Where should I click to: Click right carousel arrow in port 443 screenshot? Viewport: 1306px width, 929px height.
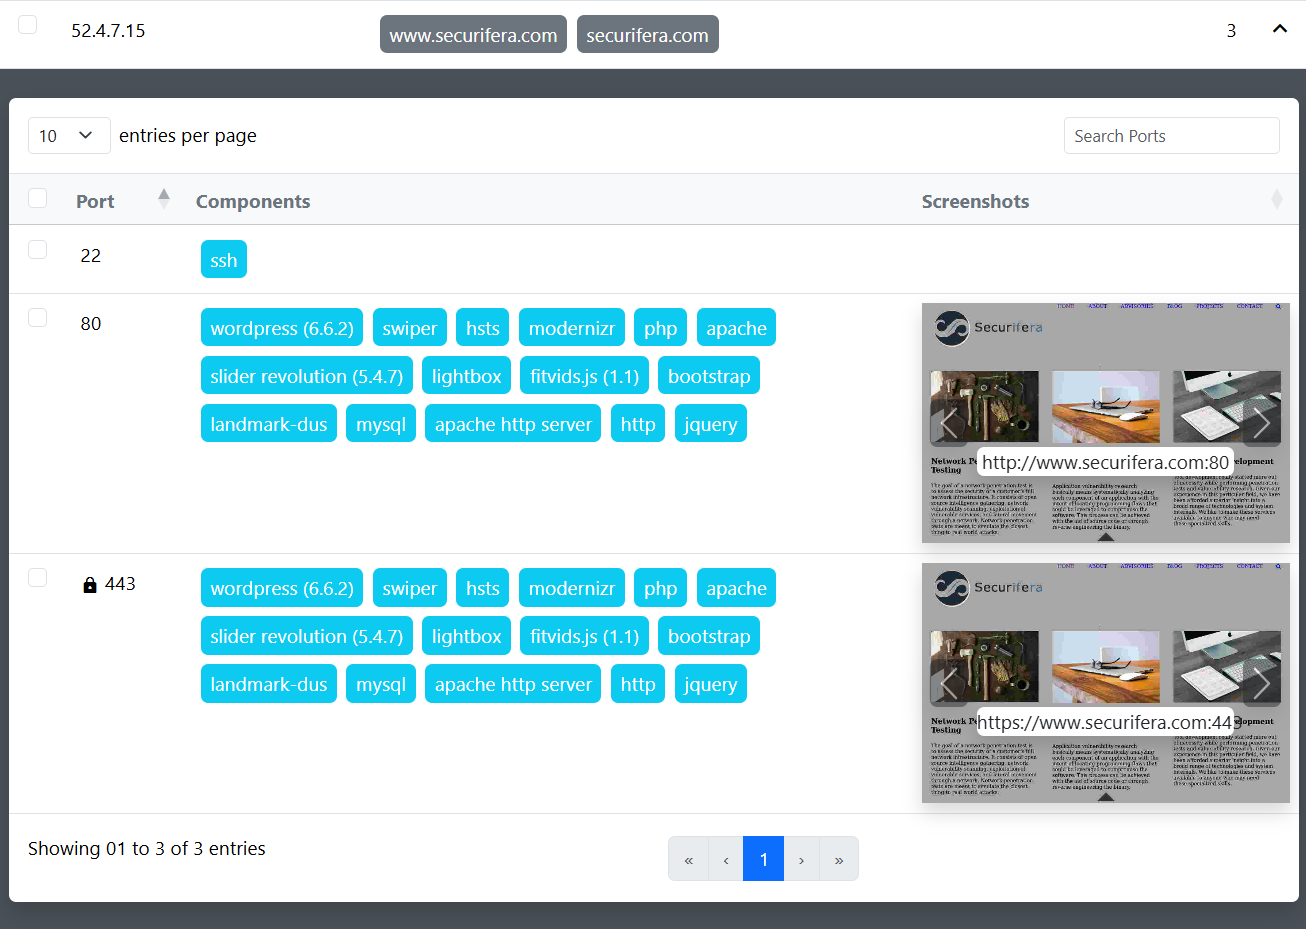[x=1262, y=684]
